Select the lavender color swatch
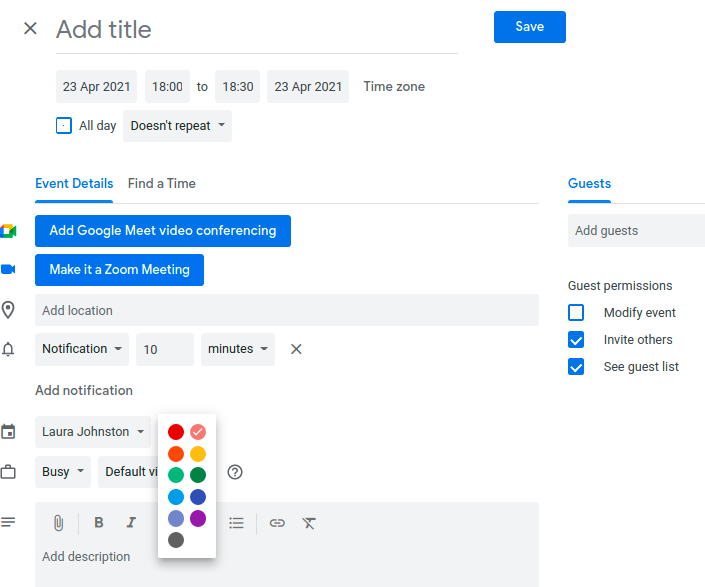The image size is (705, 587). click(x=176, y=519)
